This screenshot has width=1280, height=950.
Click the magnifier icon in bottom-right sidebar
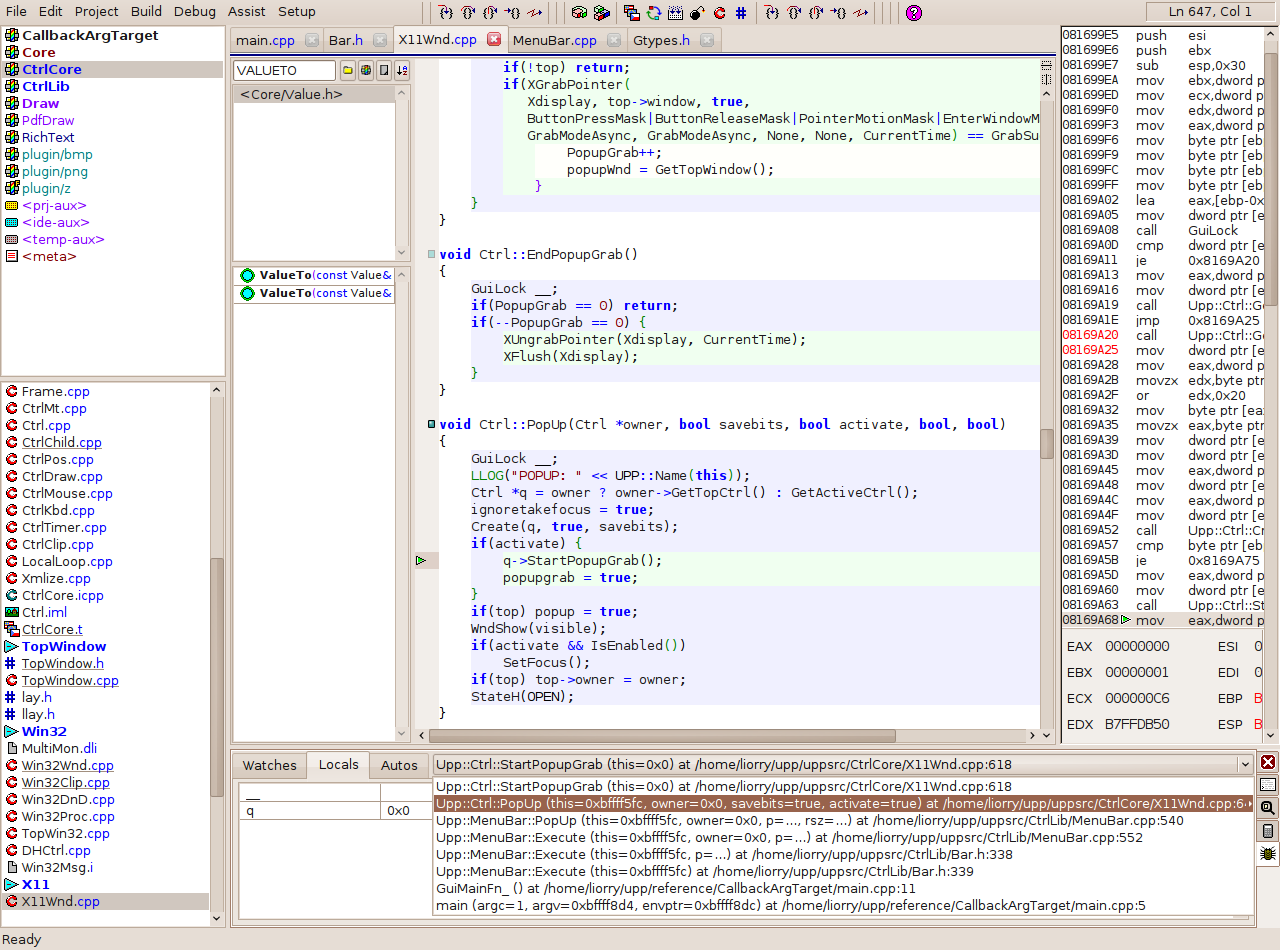1268,808
